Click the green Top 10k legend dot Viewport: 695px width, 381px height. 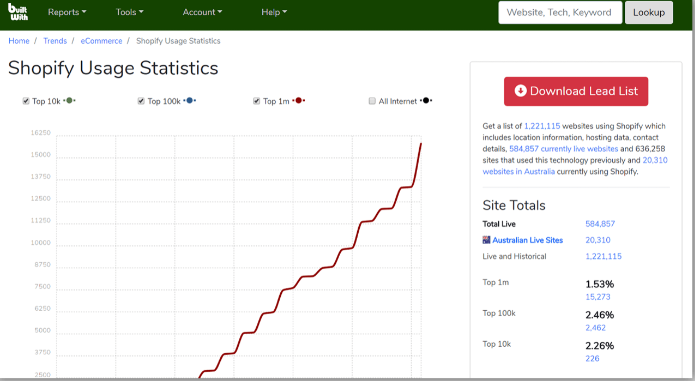pyautogui.click(x=69, y=101)
